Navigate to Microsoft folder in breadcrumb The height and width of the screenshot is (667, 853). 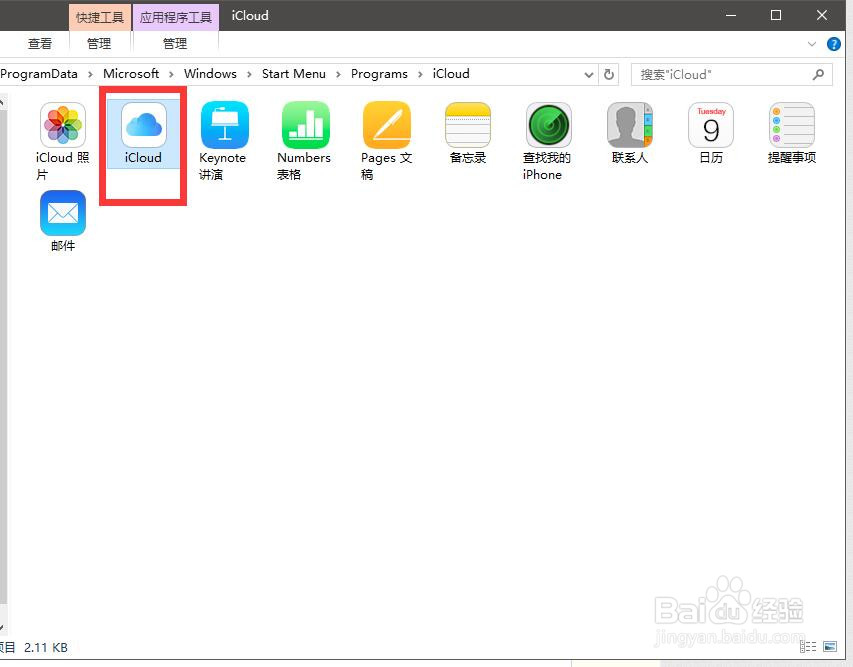point(131,74)
